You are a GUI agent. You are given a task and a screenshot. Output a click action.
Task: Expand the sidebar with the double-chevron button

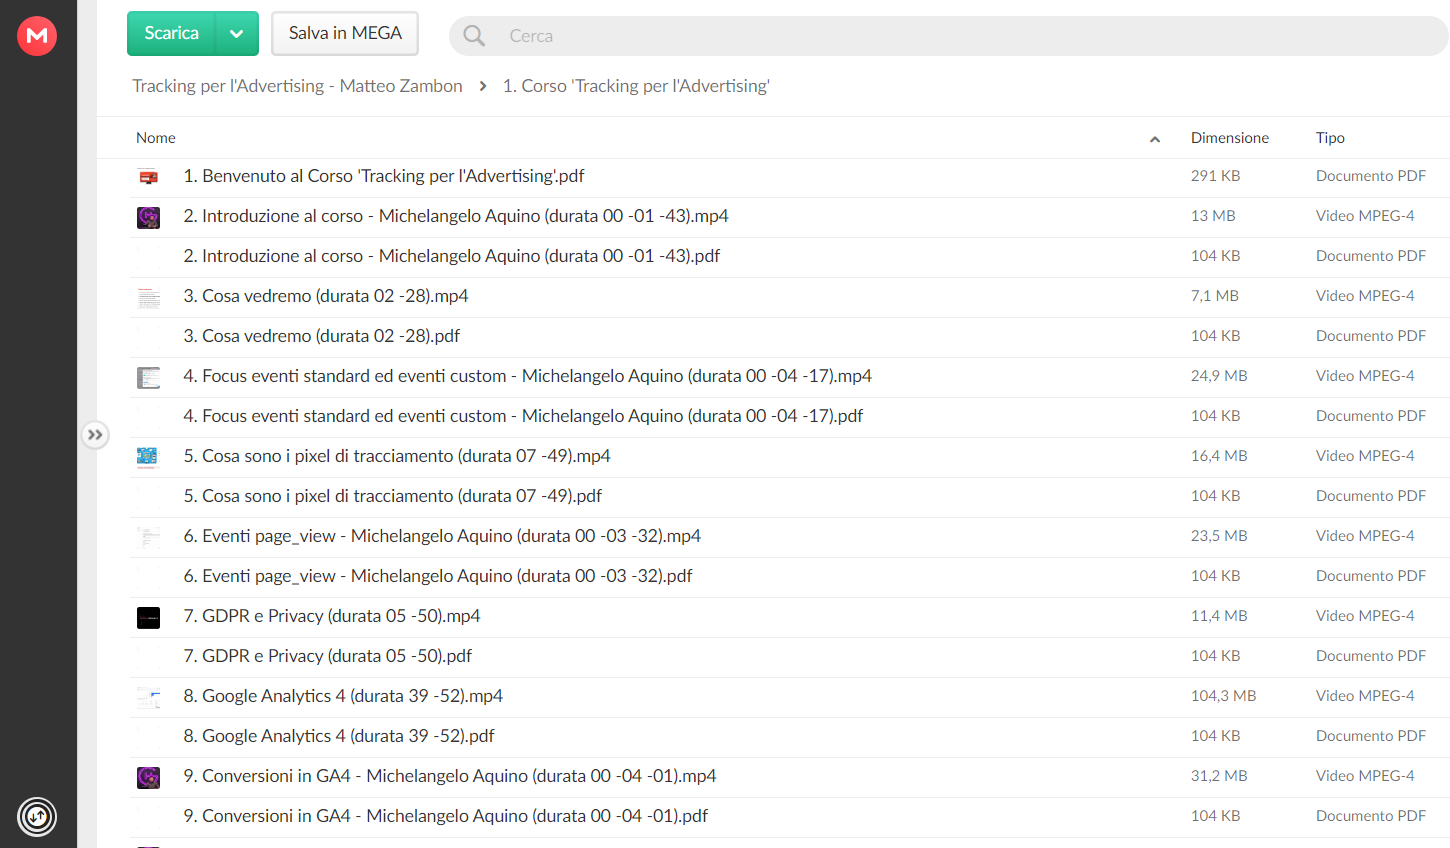click(x=95, y=435)
